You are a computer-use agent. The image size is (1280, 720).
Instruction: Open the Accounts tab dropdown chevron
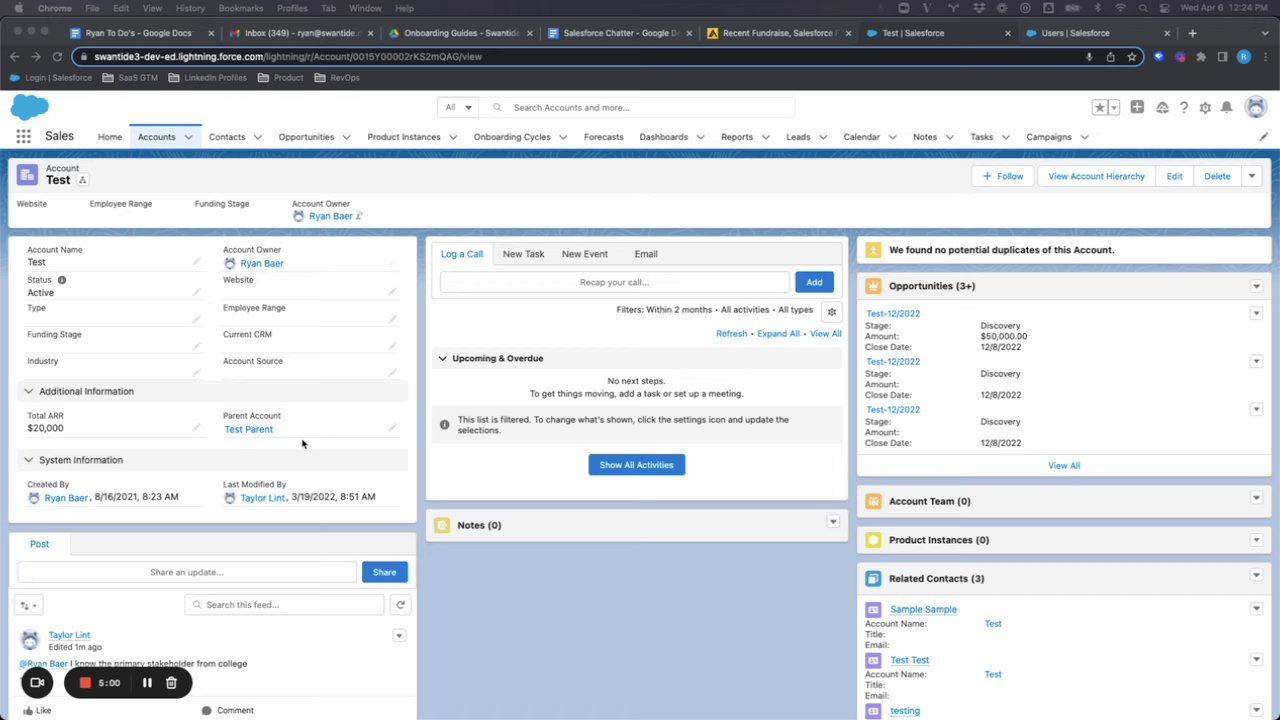pos(188,137)
